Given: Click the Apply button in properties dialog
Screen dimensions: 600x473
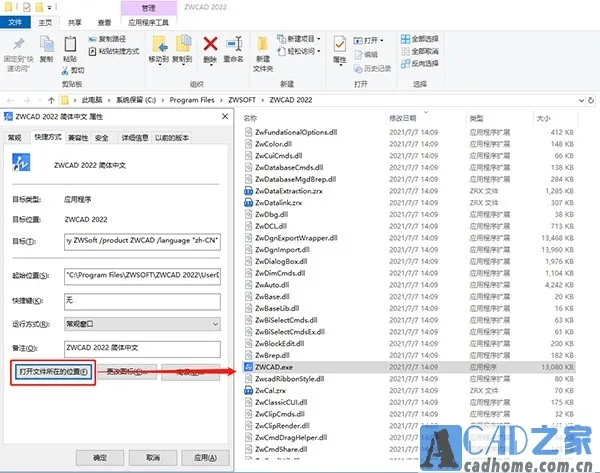Looking at the screenshot, I should (205, 457).
